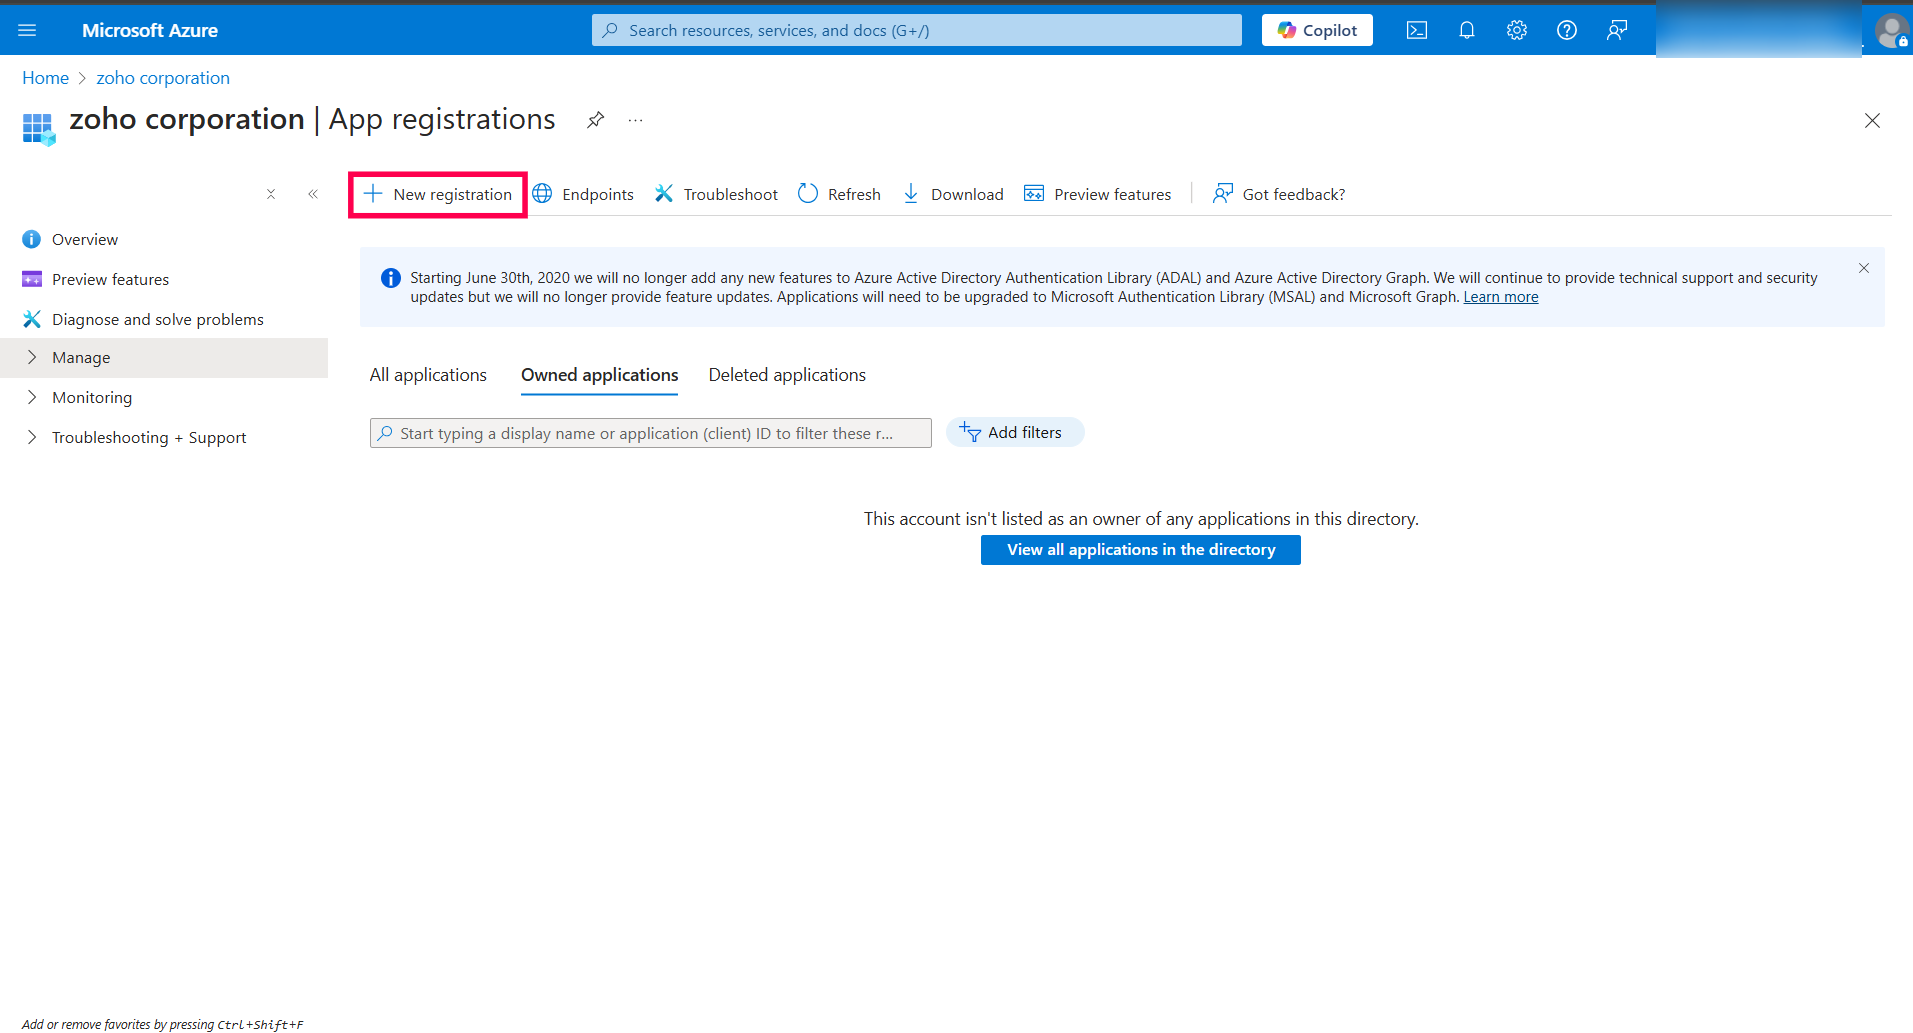
Task: Click the App registrations grid icon beside title
Action: [x=38, y=128]
